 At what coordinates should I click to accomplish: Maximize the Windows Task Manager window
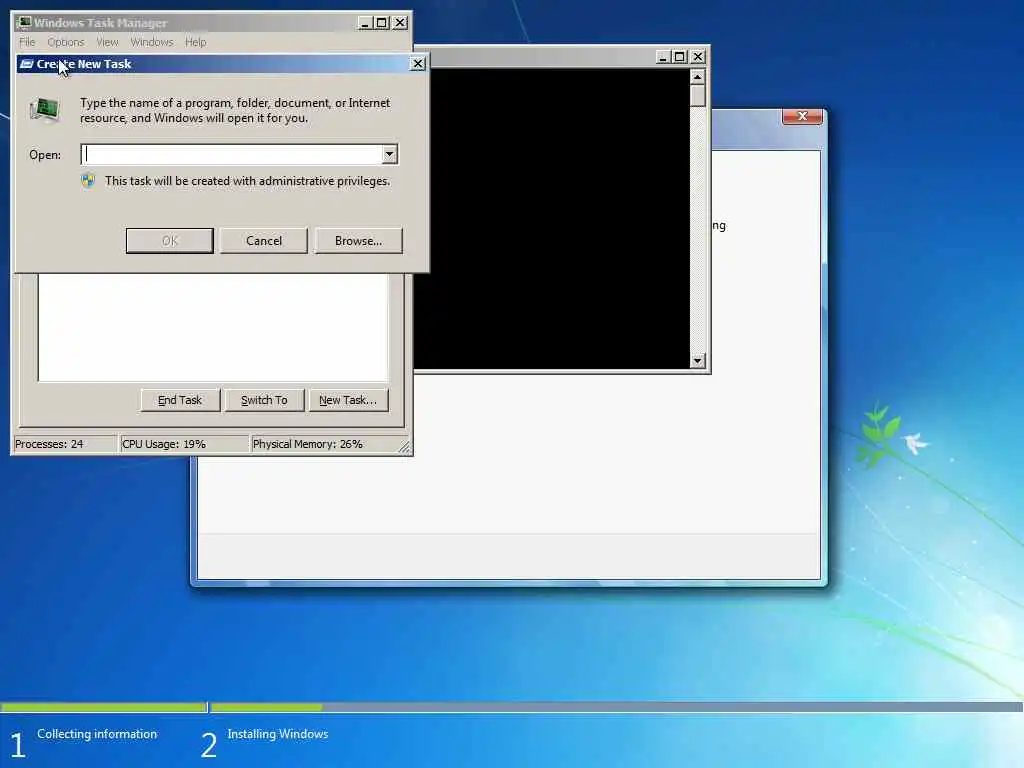382,23
